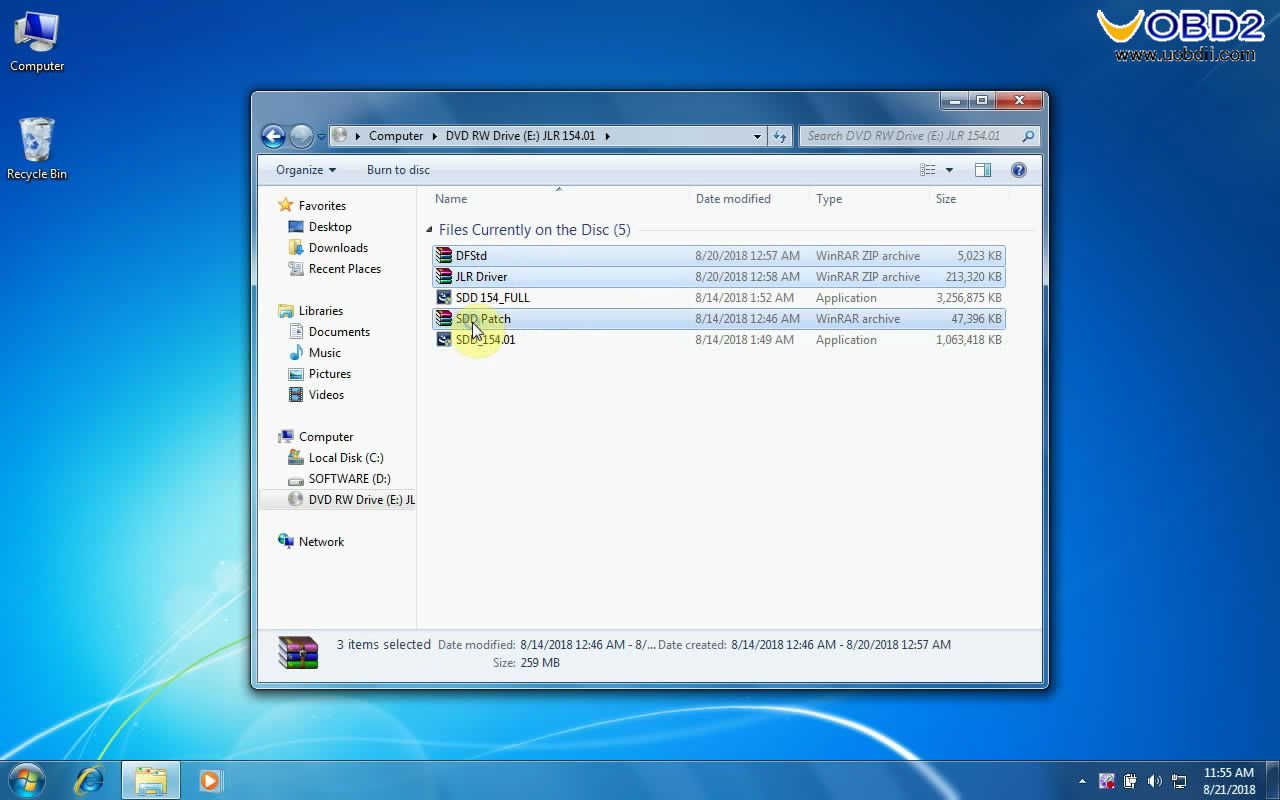Expand the arrow after JLR 154.01 breadcrumb
This screenshot has height=800, width=1280.
click(x=606, y=136)
